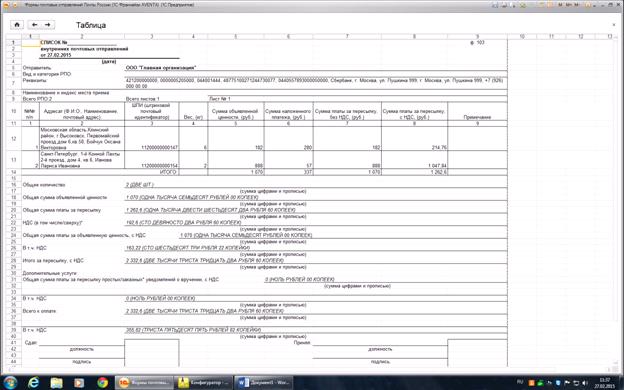
Task: Click the 1 047,84 amount cell
Action: point(414,160)
